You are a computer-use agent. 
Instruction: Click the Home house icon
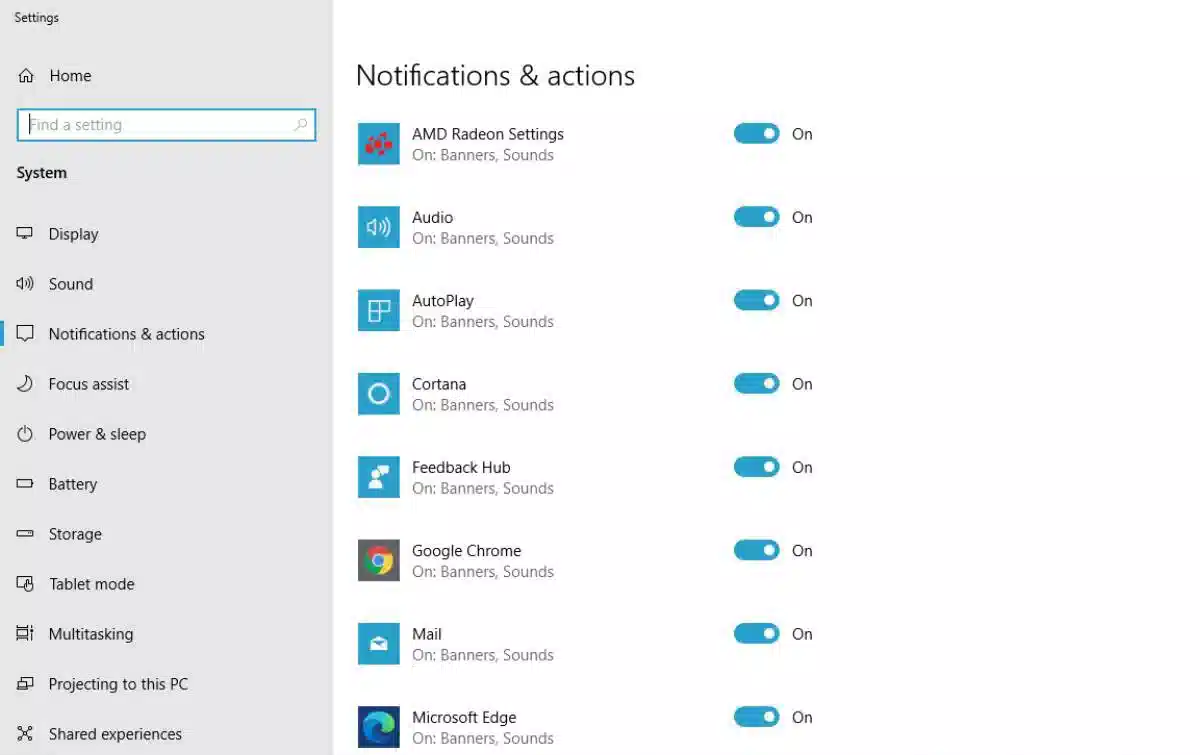tap(26, 76)
